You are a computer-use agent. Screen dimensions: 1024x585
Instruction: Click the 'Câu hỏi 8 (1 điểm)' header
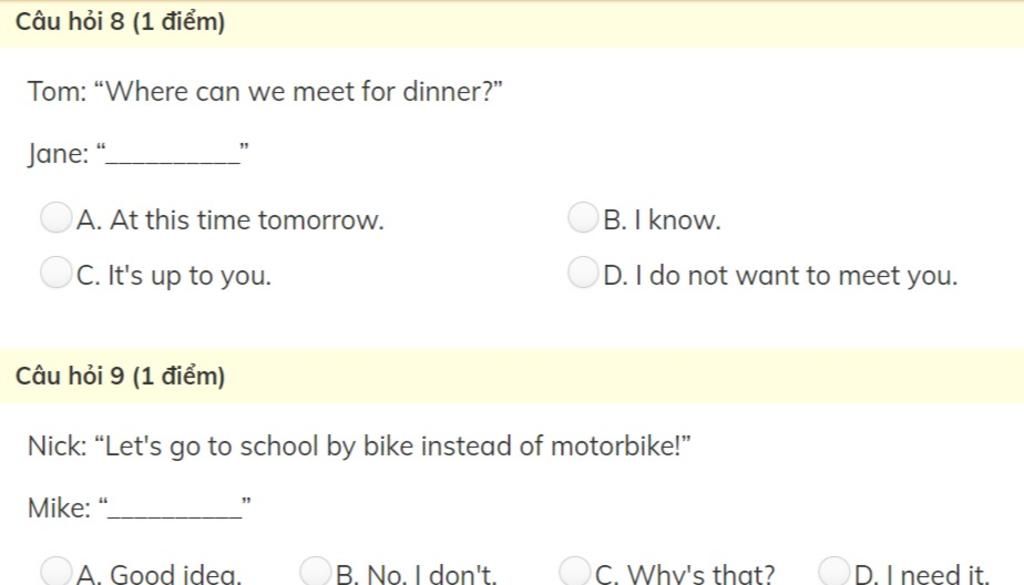(x=120, y=22)
